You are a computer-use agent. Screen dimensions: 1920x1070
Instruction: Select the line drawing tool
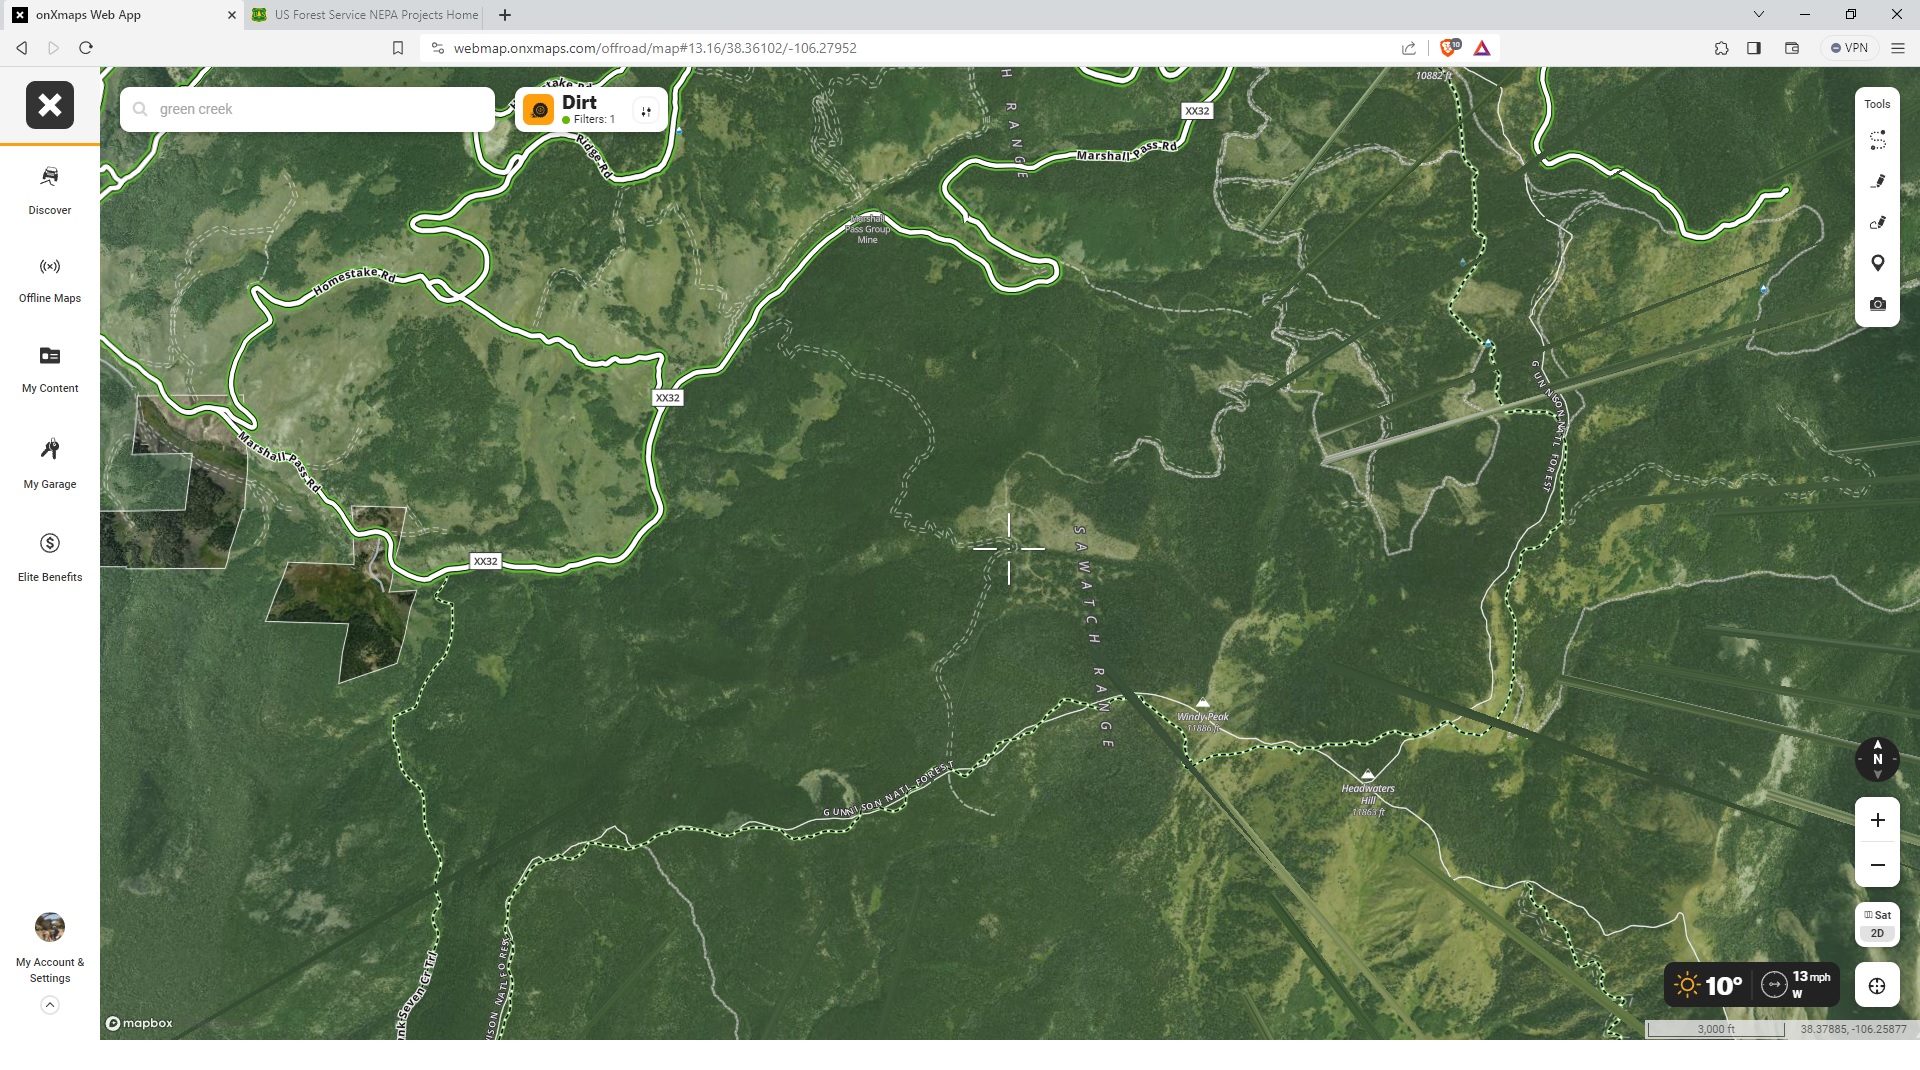(1878, 181)
